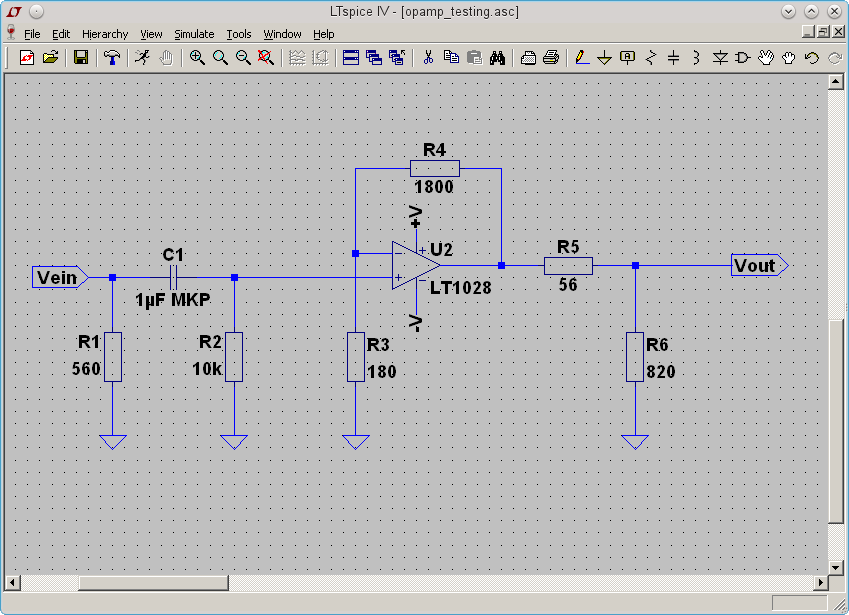Viewport: 849px width, 615px height.
Task: Click the '1800' value under R4
Action: coord(434,187)
